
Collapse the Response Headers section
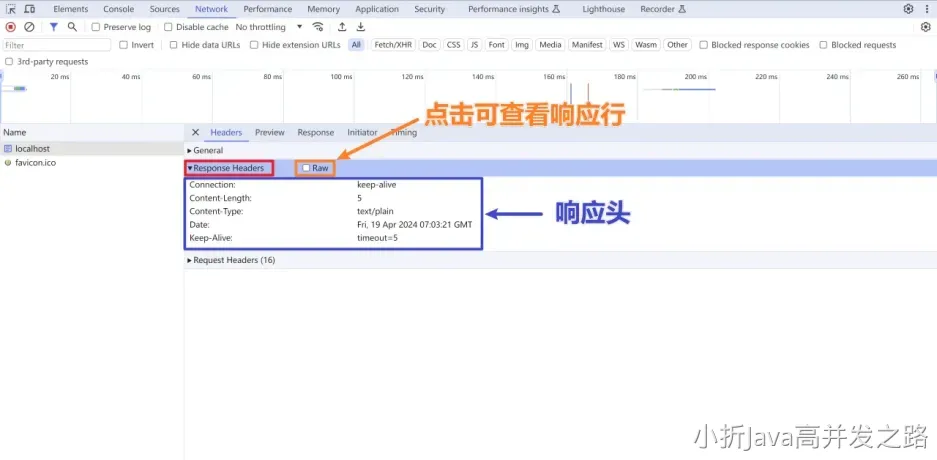coord(228,168)
